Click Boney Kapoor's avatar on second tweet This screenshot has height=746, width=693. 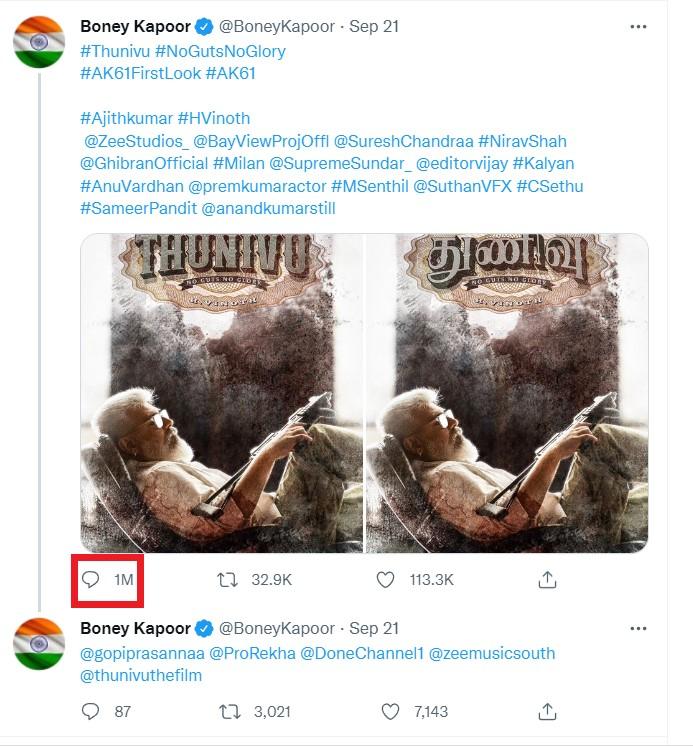[x=39, y=644]
